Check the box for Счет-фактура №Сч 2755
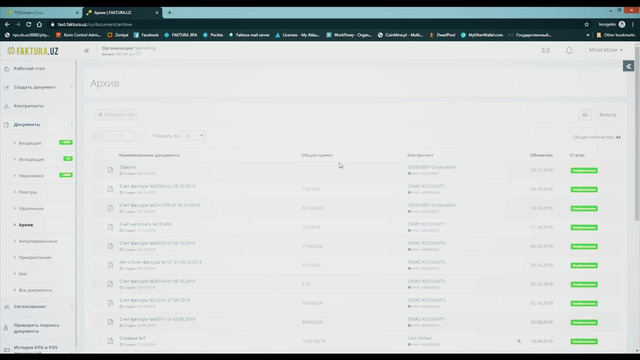This screenshot has width=640, height=360. pyautogui.click(x=98, y=208)
